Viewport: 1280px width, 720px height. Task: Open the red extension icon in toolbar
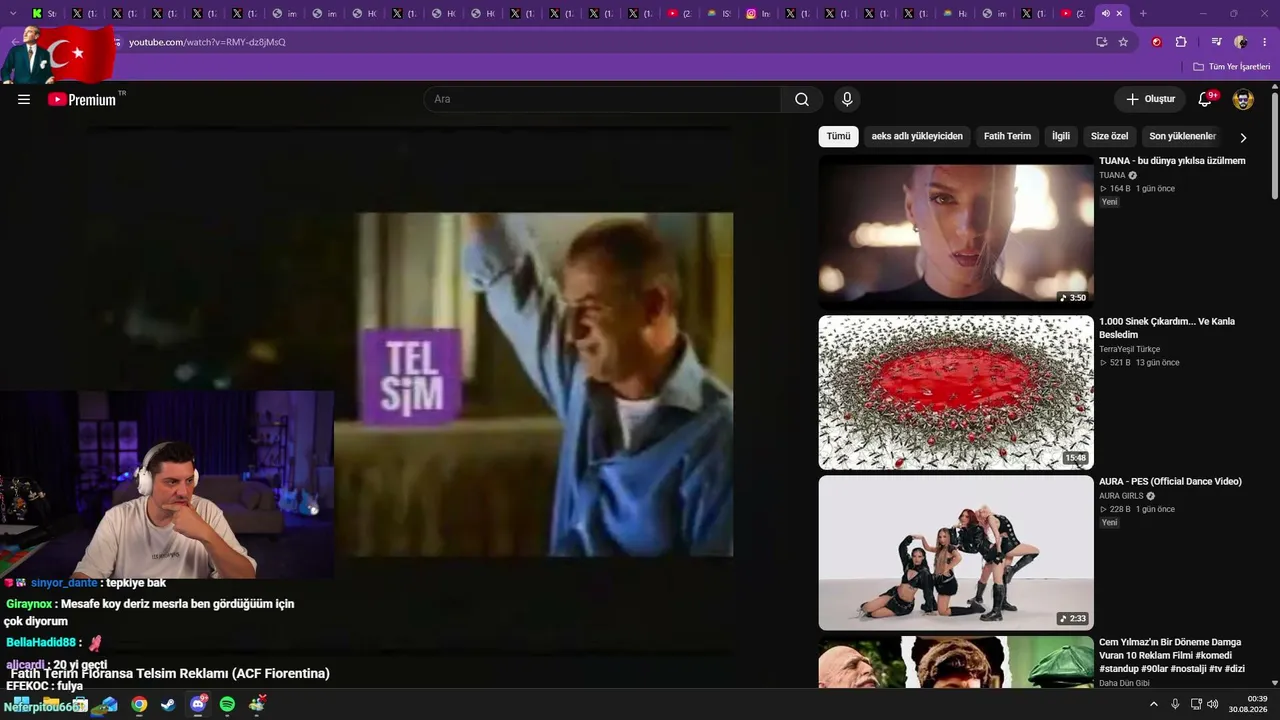[1157, 42]
